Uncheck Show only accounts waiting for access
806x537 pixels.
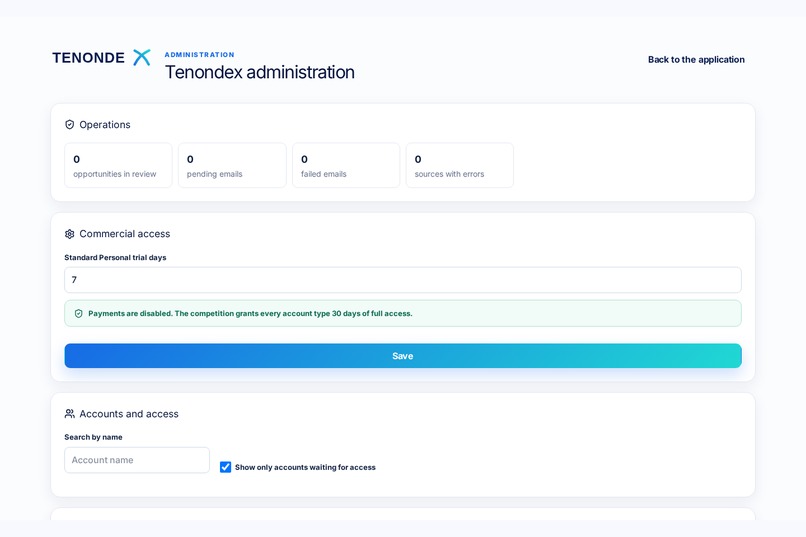tap(225, 467)
